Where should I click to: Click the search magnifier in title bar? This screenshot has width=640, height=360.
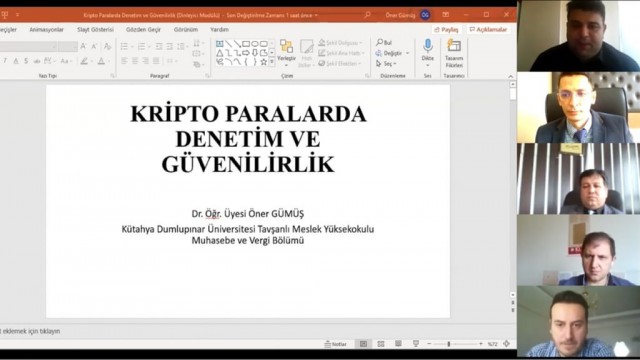367,15
